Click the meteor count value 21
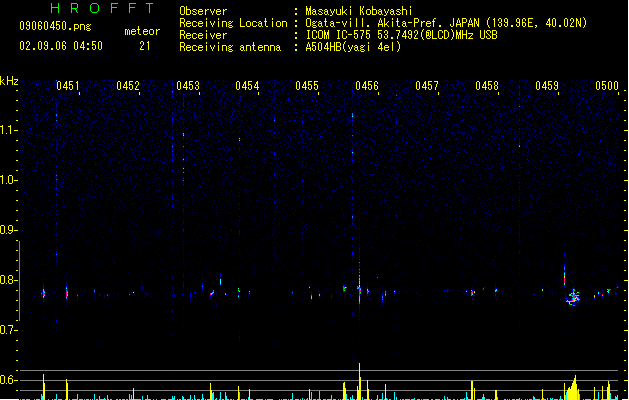This screenshot has height=400, width=629. (145, 46)
